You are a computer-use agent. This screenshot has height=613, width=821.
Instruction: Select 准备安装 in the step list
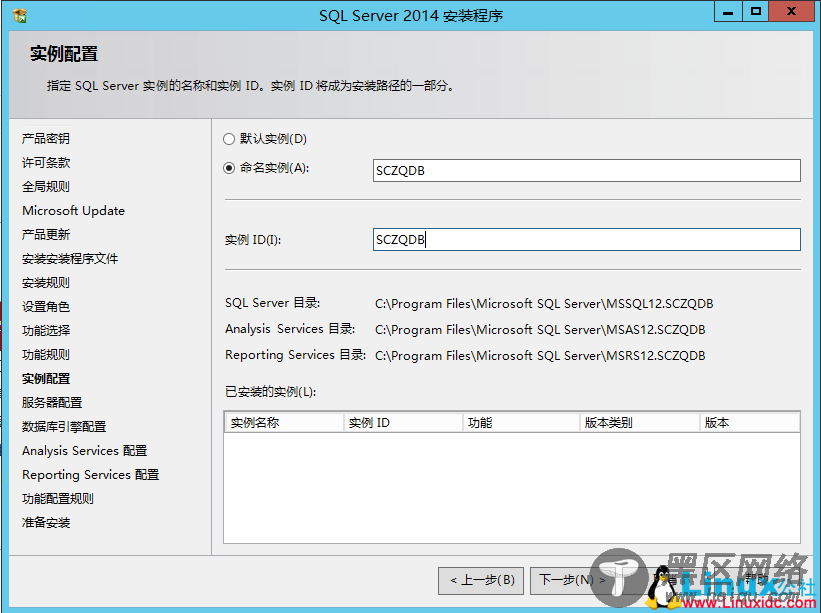46,523
